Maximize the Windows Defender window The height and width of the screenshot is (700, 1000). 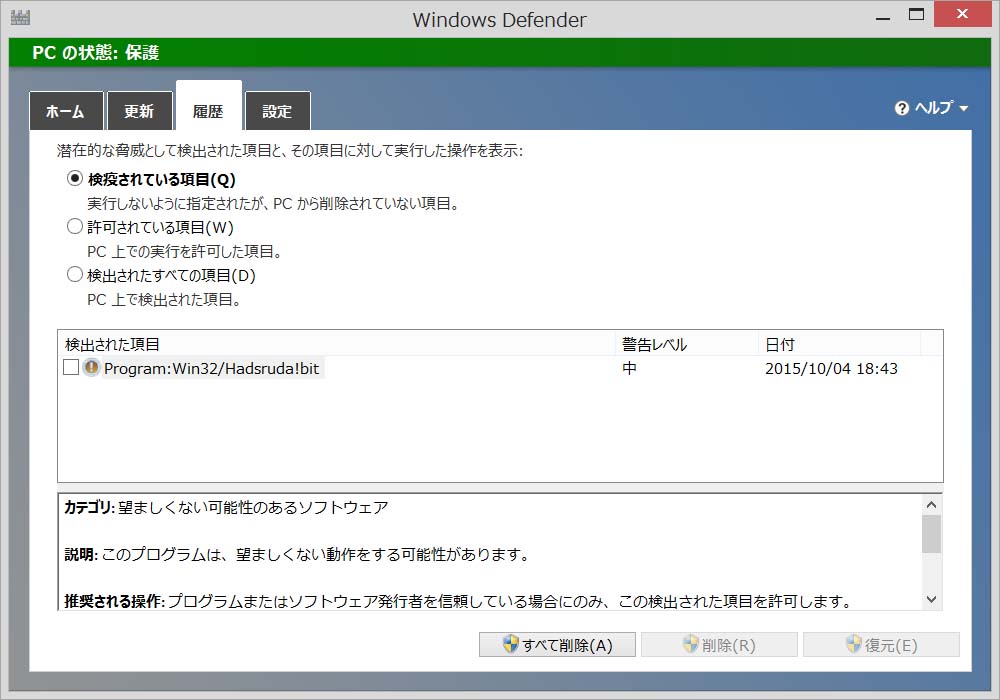[916, 15]
